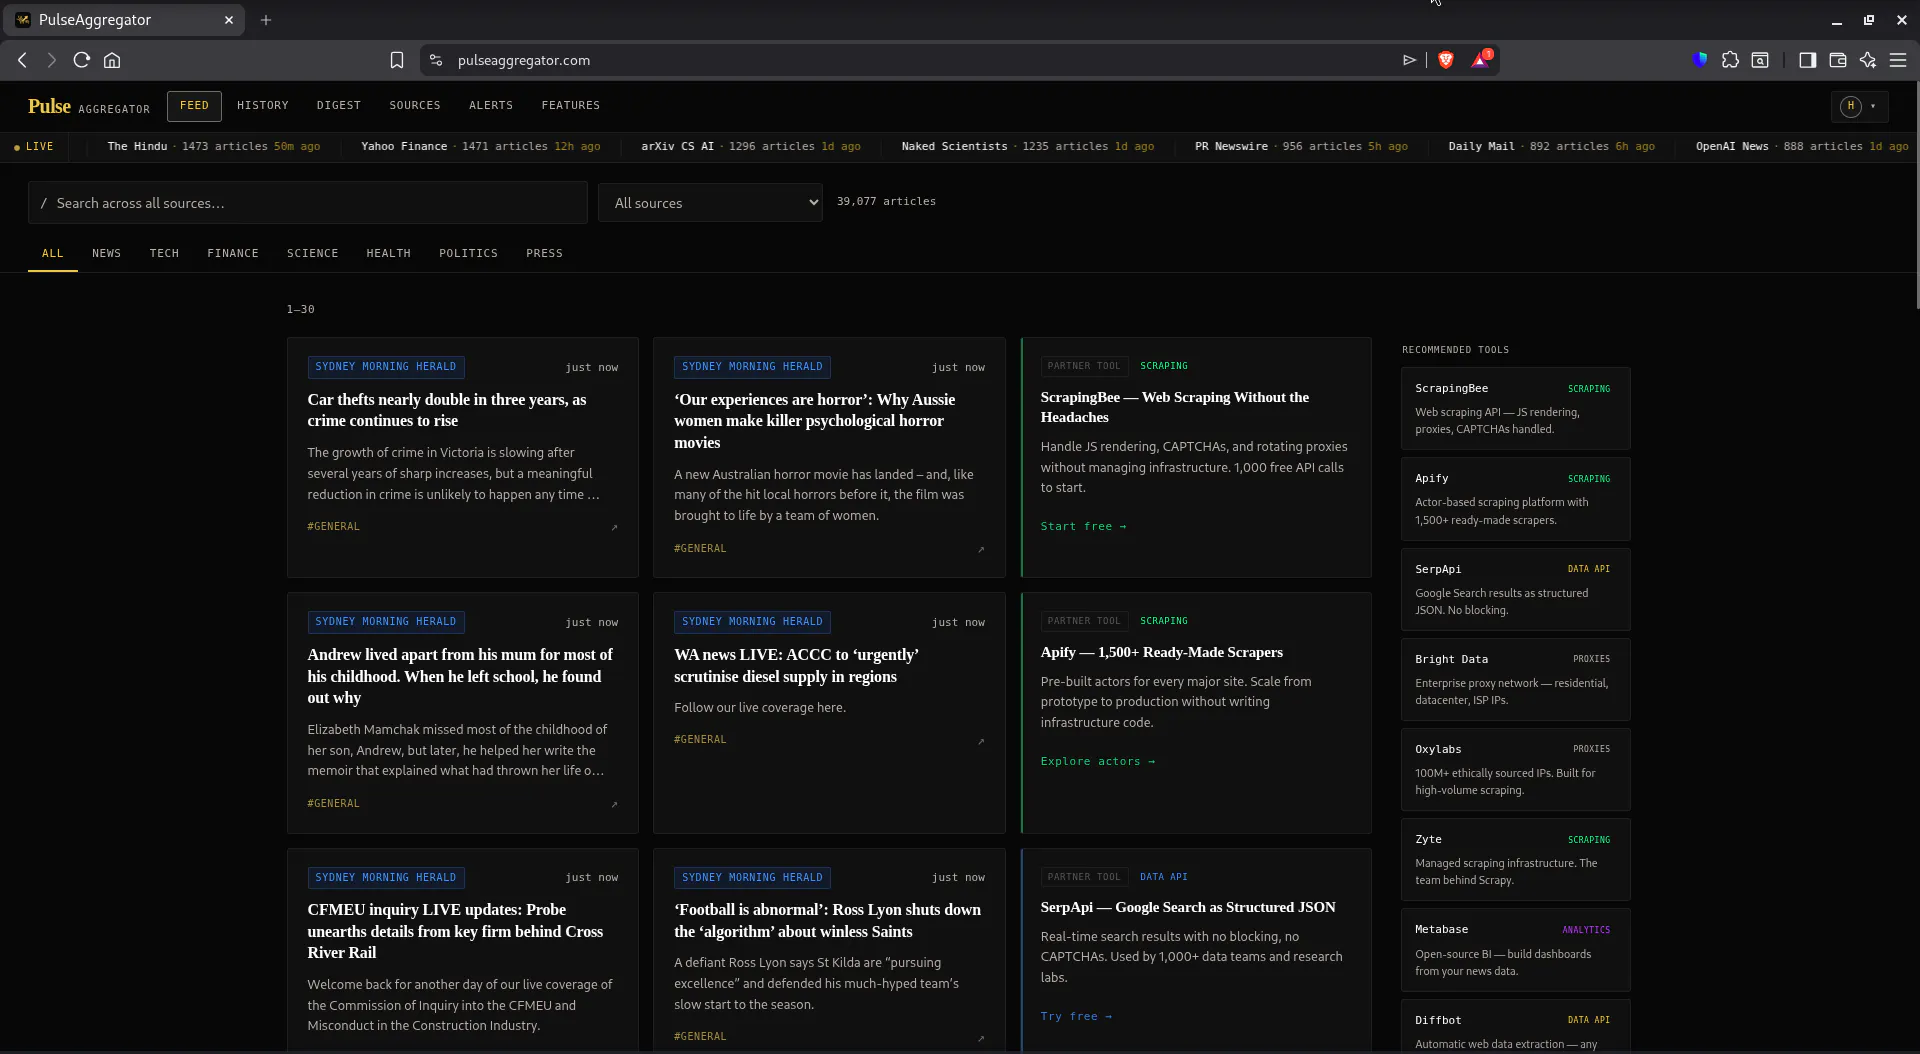Open Zyte recommended tool card
This screenshot has height=1054, width=1920.
pos(1515,860)
